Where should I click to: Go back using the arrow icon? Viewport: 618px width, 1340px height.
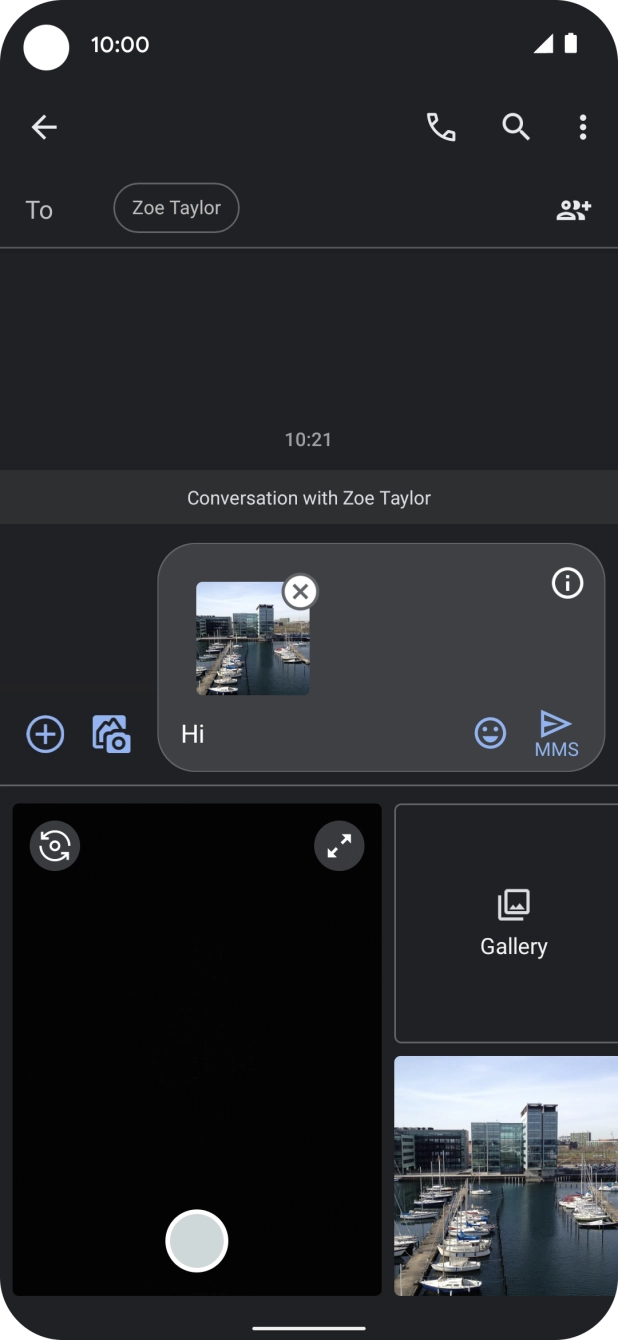44,127
